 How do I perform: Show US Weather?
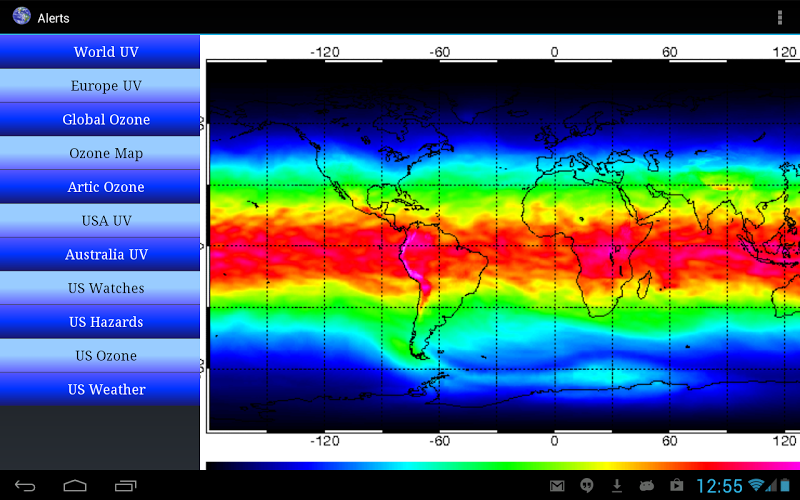[x=100, y=389]
